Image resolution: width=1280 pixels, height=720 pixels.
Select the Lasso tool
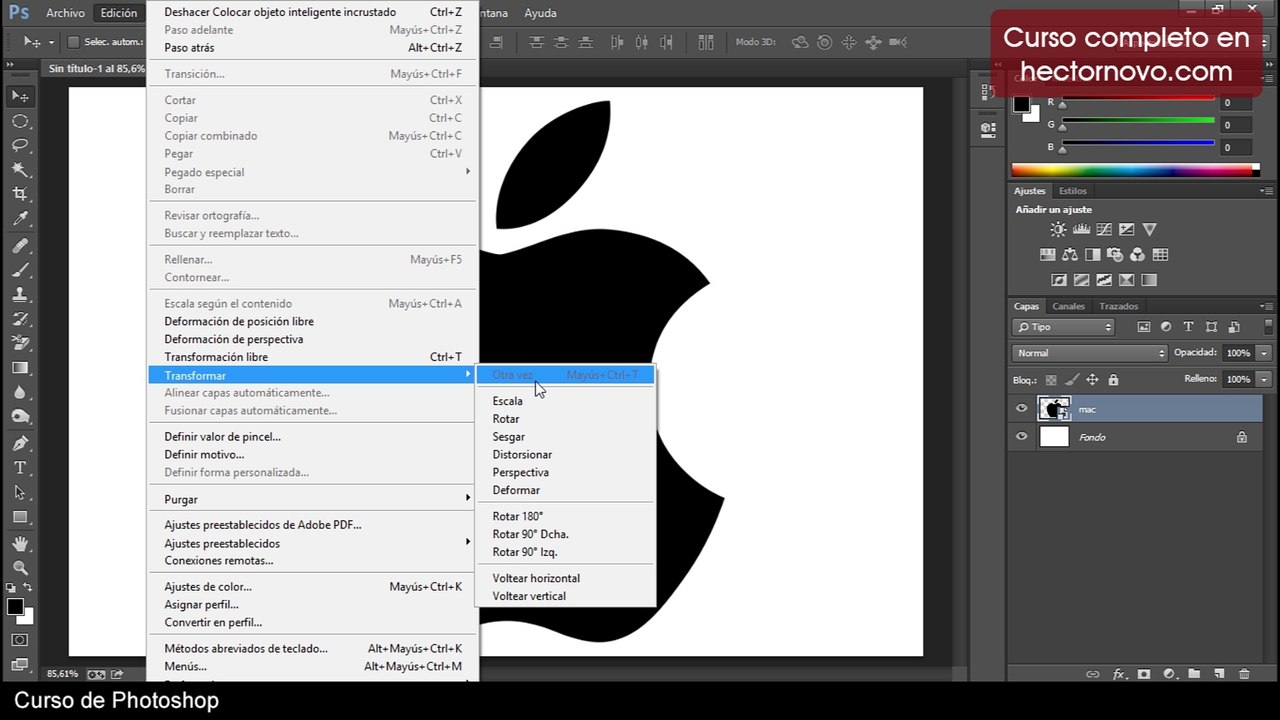click(20, 145)
